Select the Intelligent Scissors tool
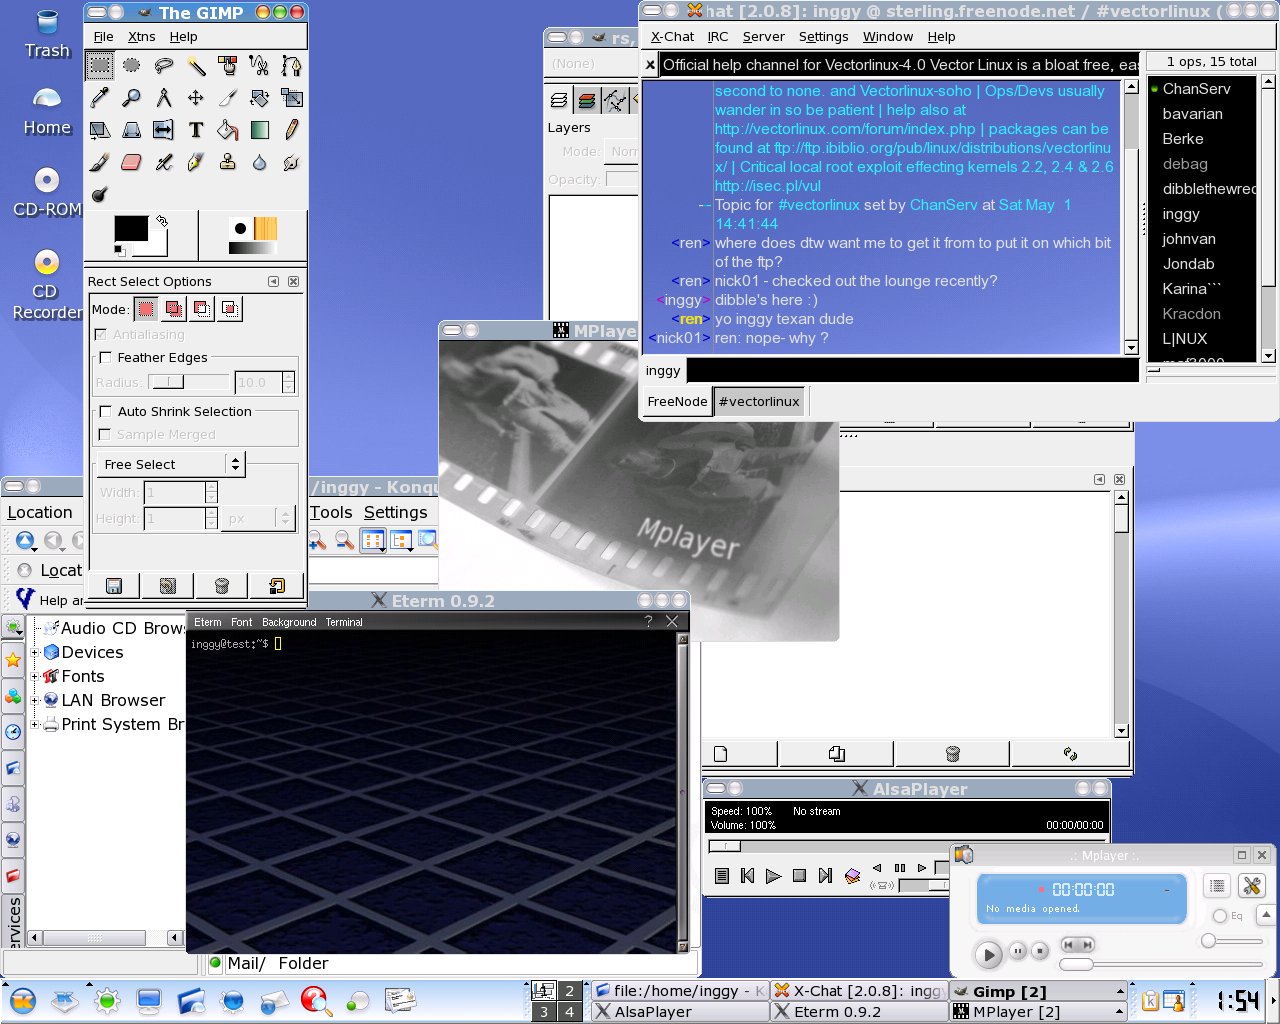 pos(260,66)
